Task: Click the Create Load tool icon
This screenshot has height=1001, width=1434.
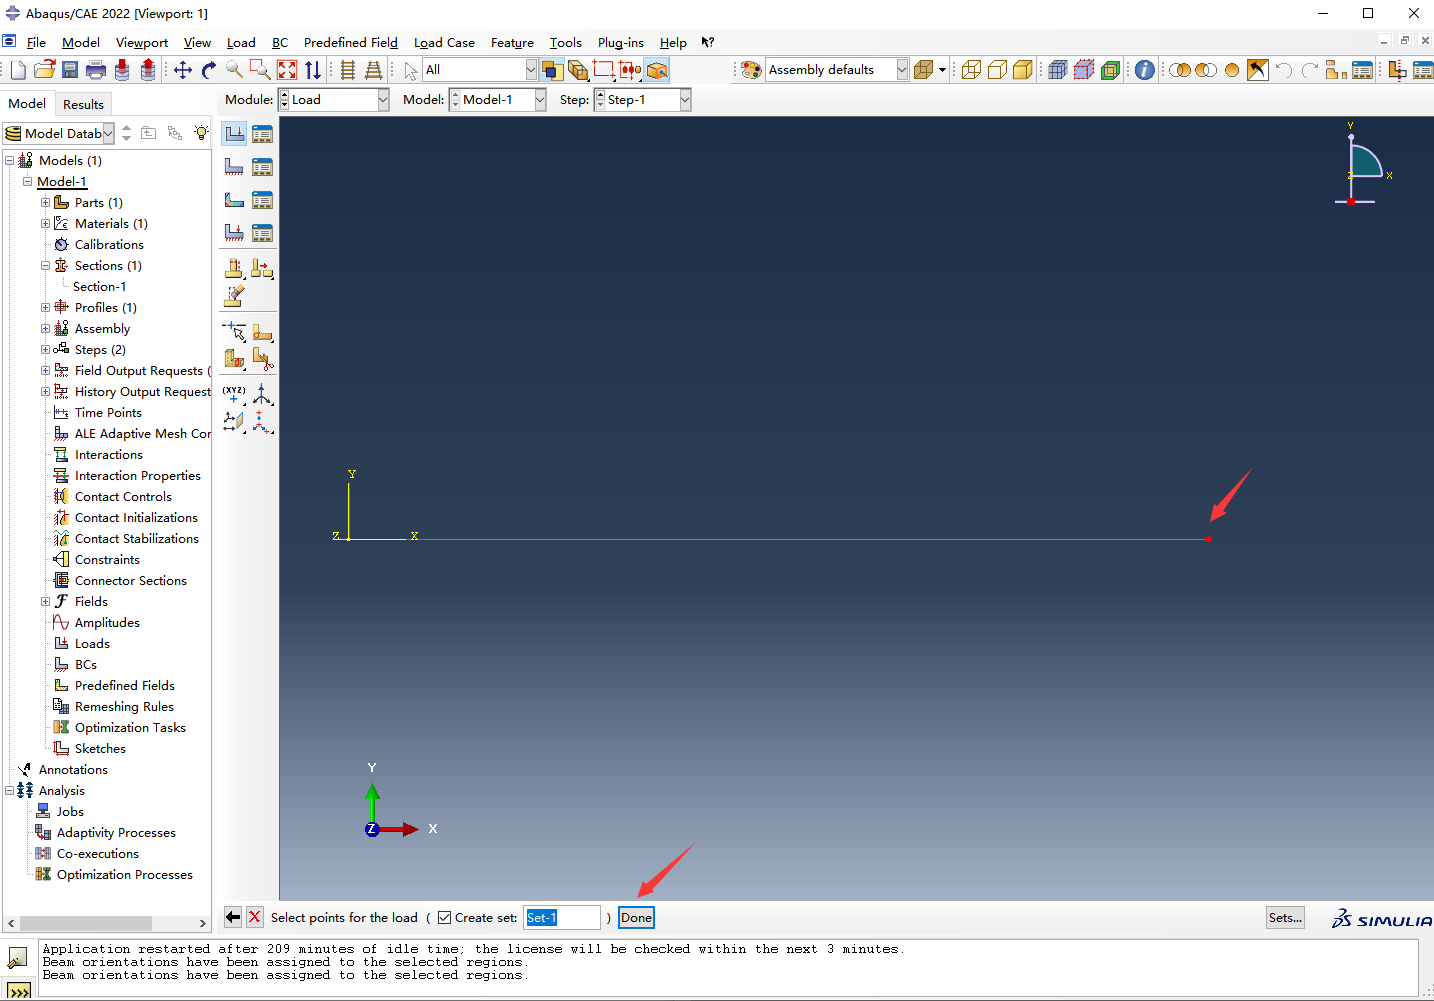Action: pos(234,134)
